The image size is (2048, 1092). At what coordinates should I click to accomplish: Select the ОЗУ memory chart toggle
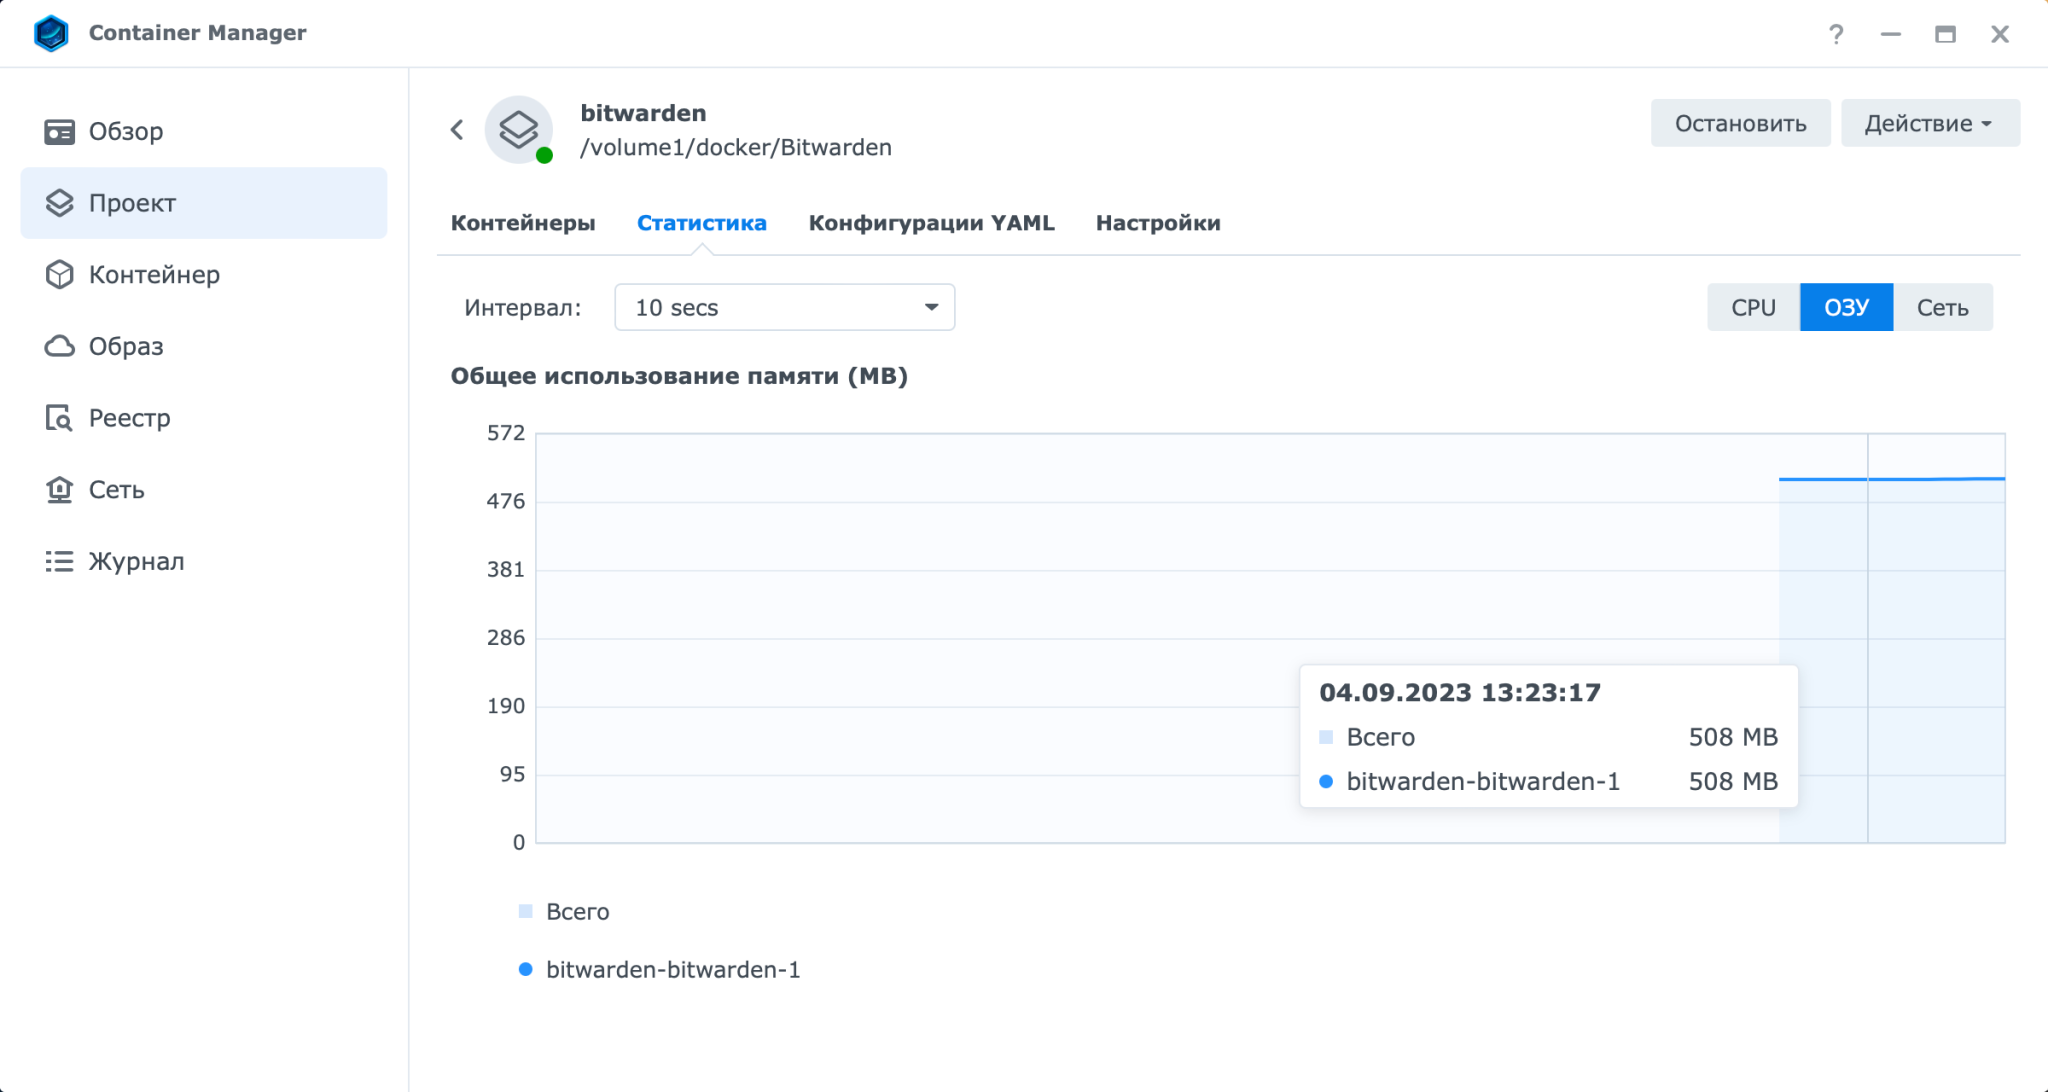1846,307
